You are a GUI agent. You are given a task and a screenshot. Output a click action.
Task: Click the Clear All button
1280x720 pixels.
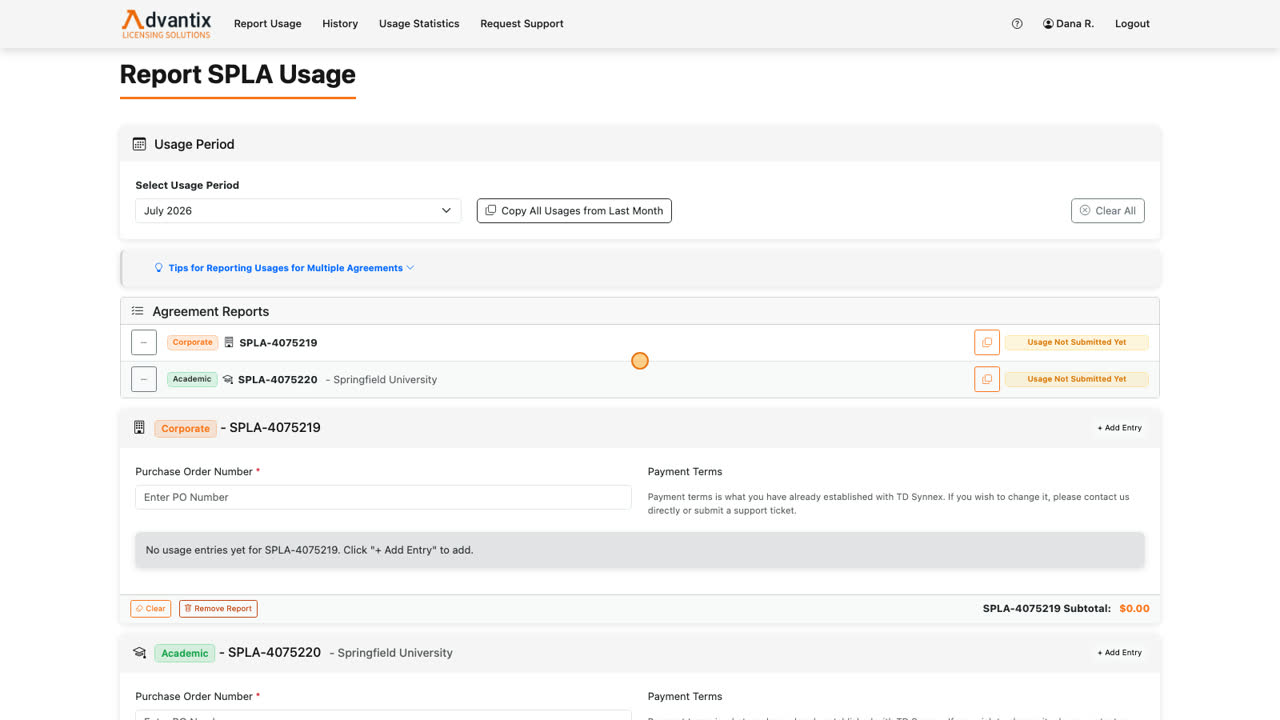(x=1107, y=211)
